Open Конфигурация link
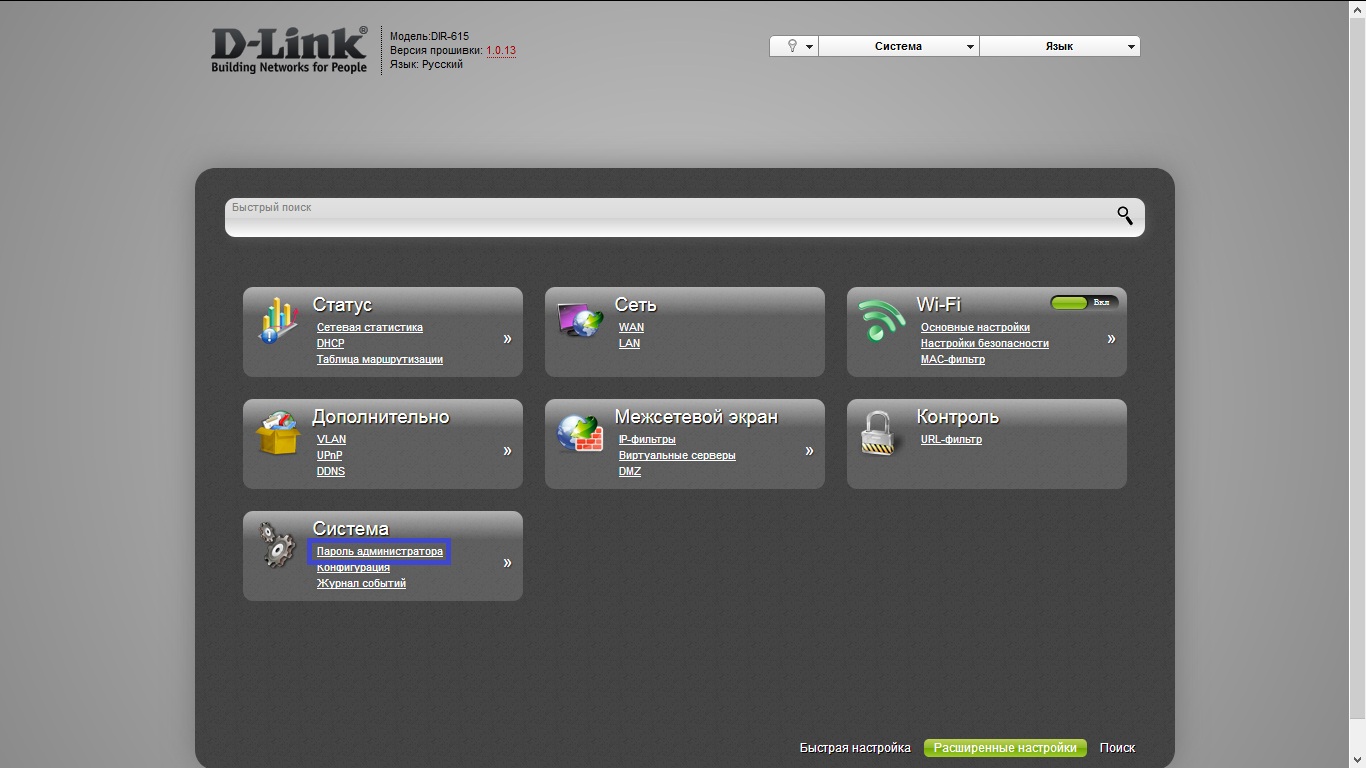 click(x=353, y=568)
